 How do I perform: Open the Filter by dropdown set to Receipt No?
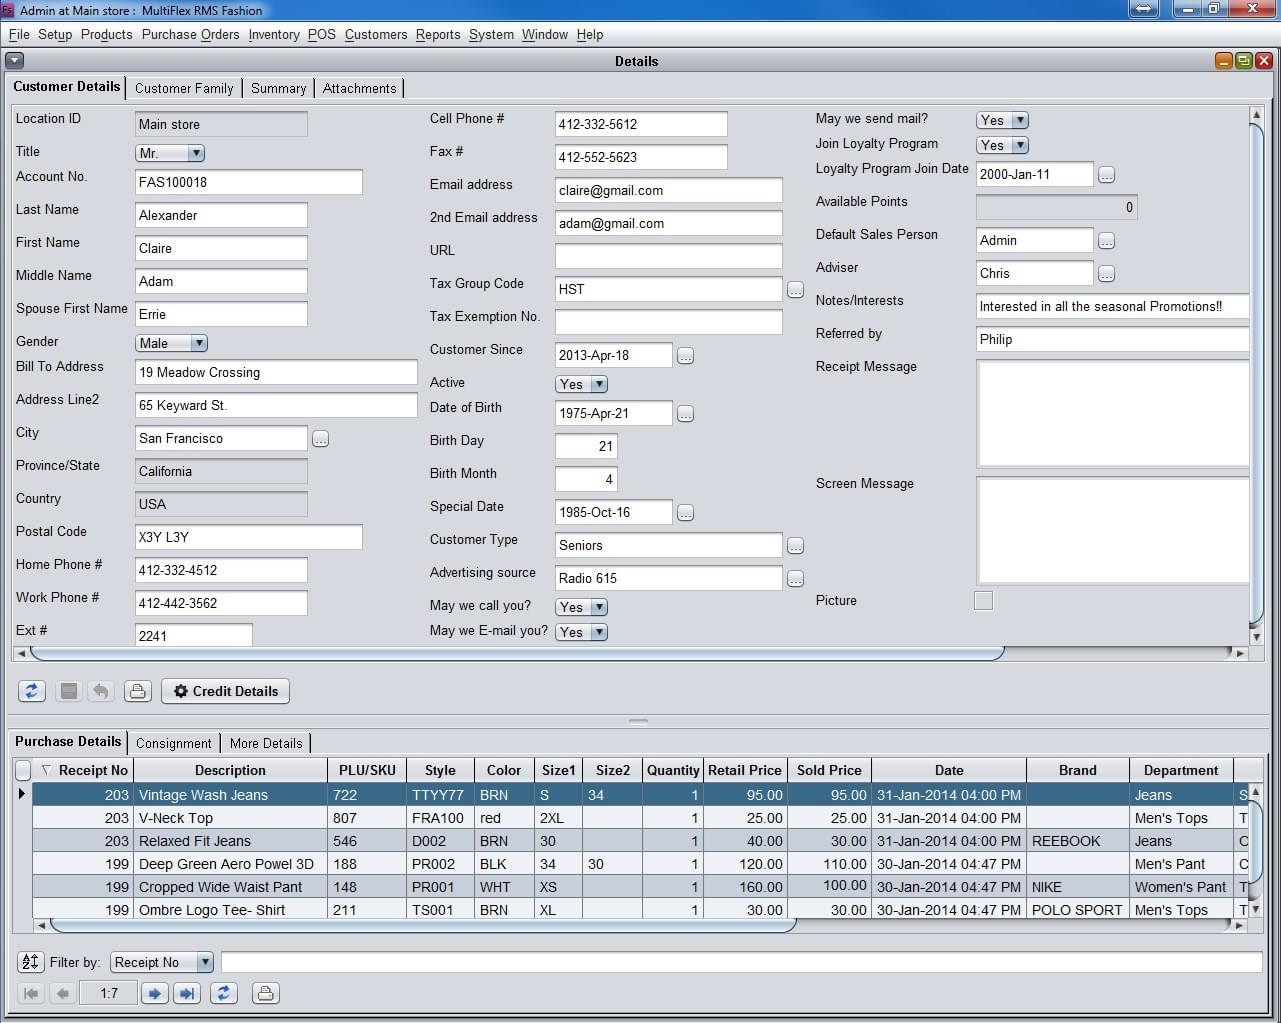pos(203,962)
